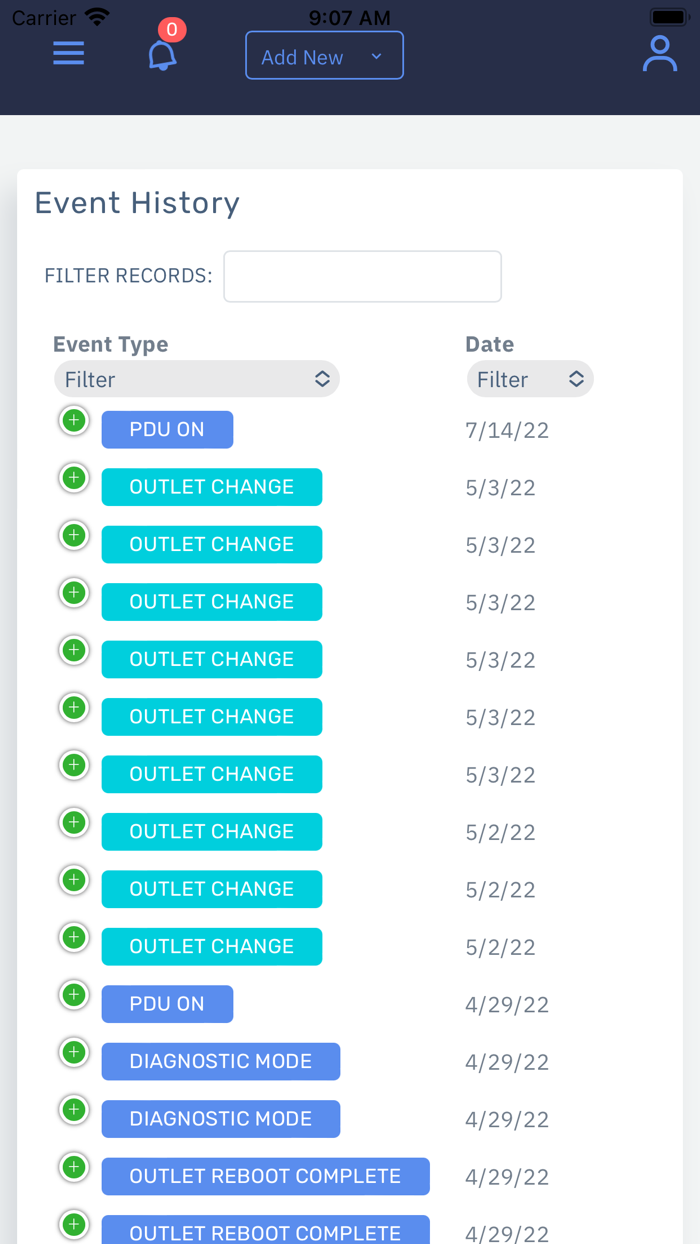Click the last Outlet Change badge dated 5/2/22
Viewport: 700px width, 1244px height.
pyautogui.click(x=211, y=946)
